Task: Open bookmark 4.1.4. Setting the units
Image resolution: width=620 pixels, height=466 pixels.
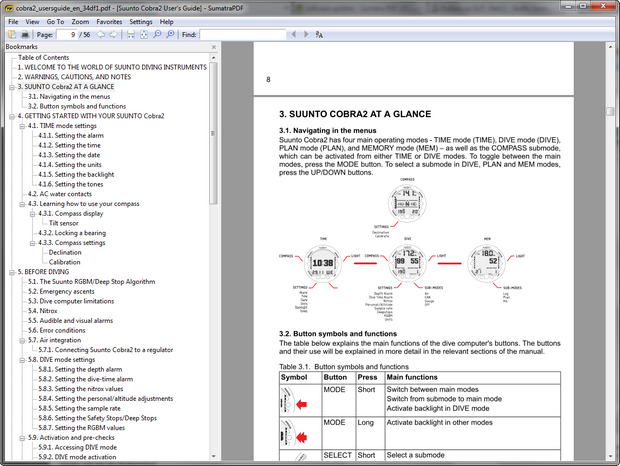Action: coord(70,165)
